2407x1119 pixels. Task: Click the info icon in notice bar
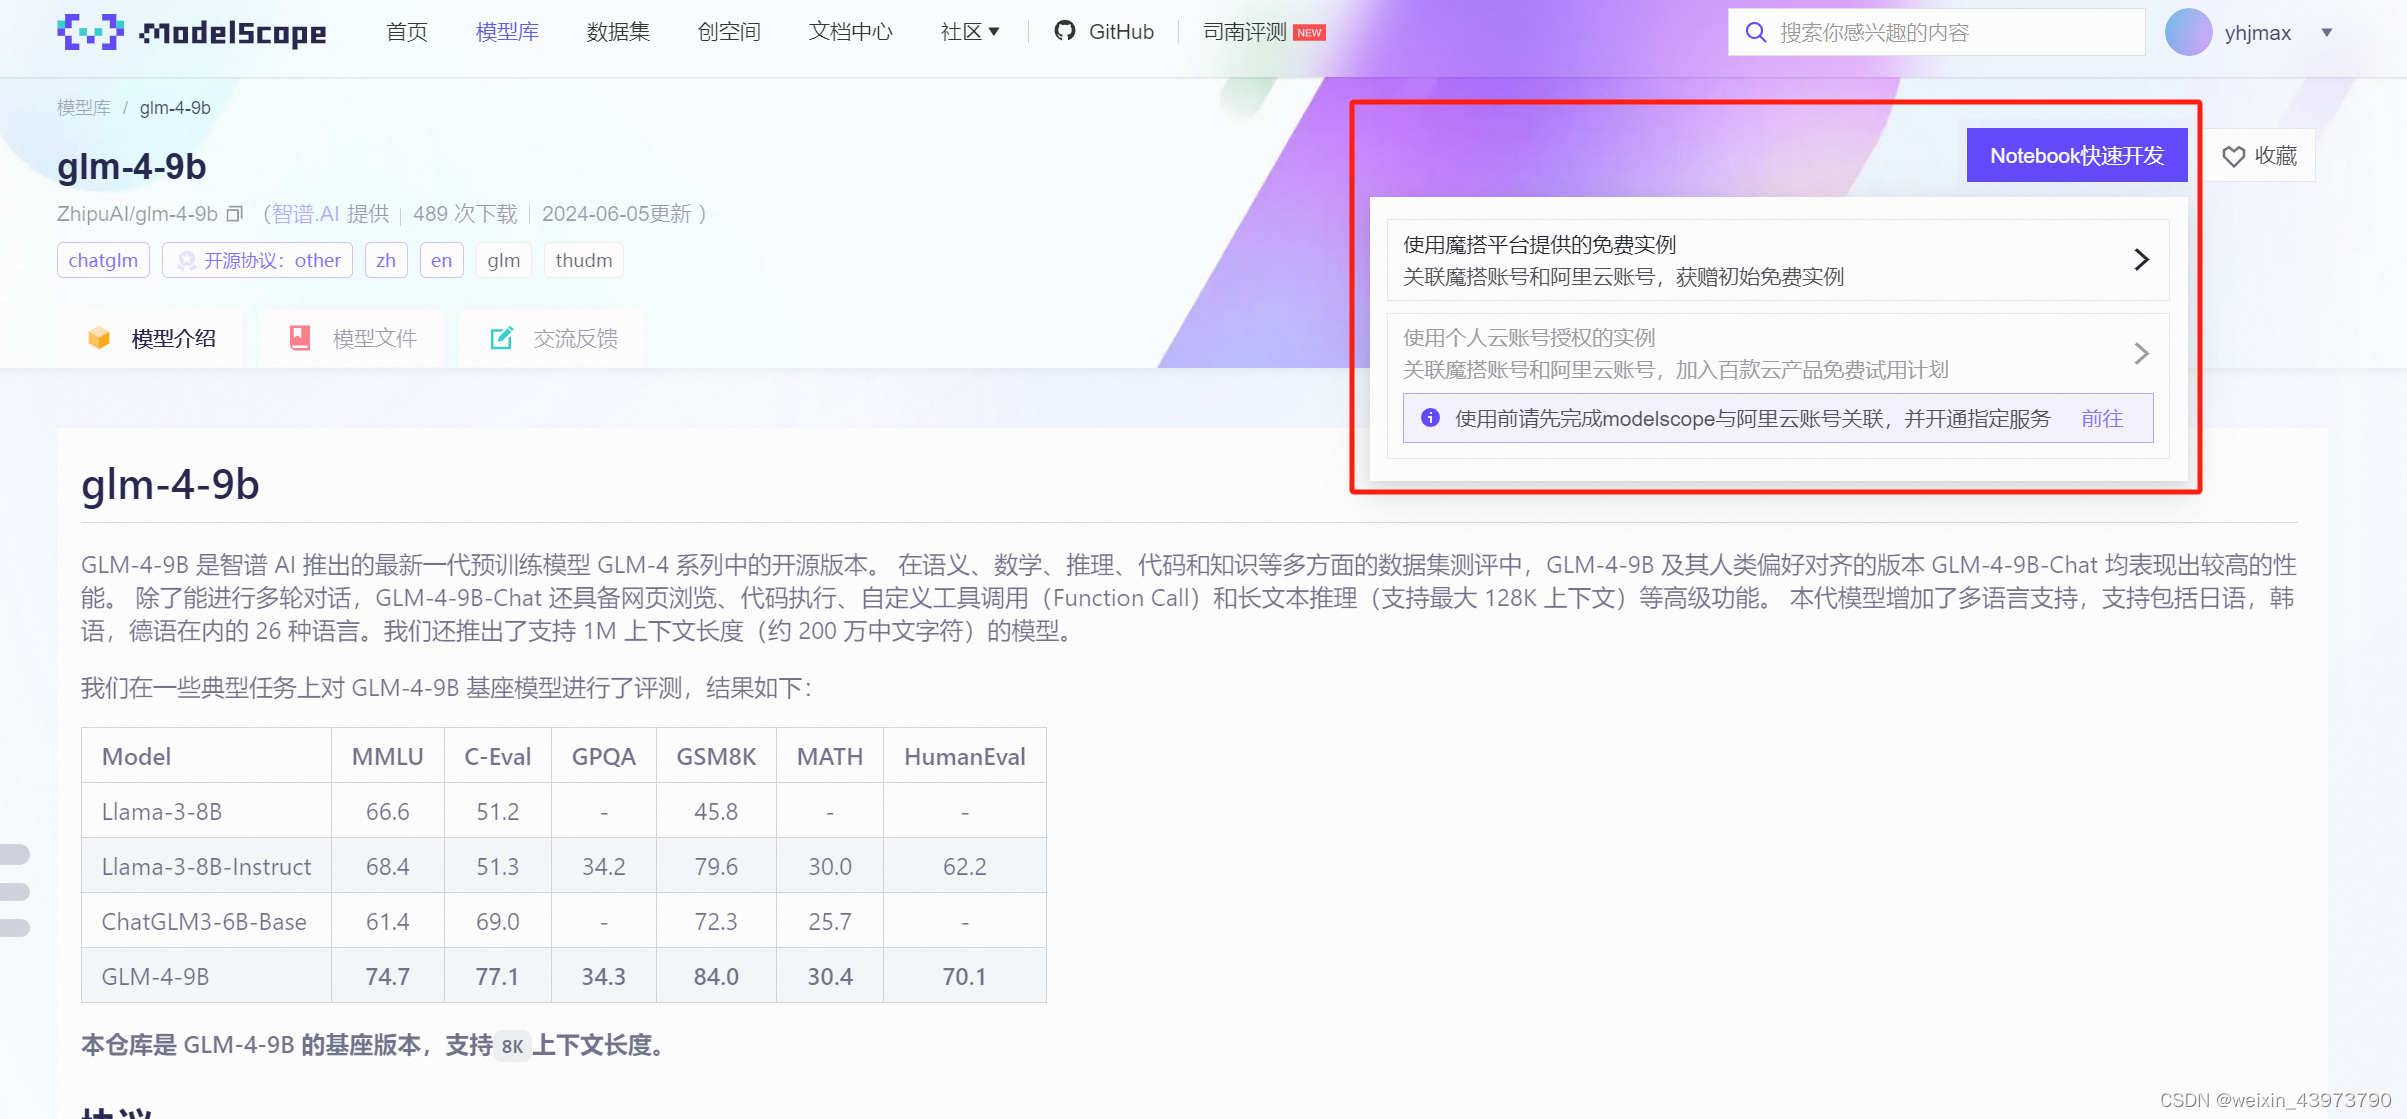click(x=1431, y=418)
